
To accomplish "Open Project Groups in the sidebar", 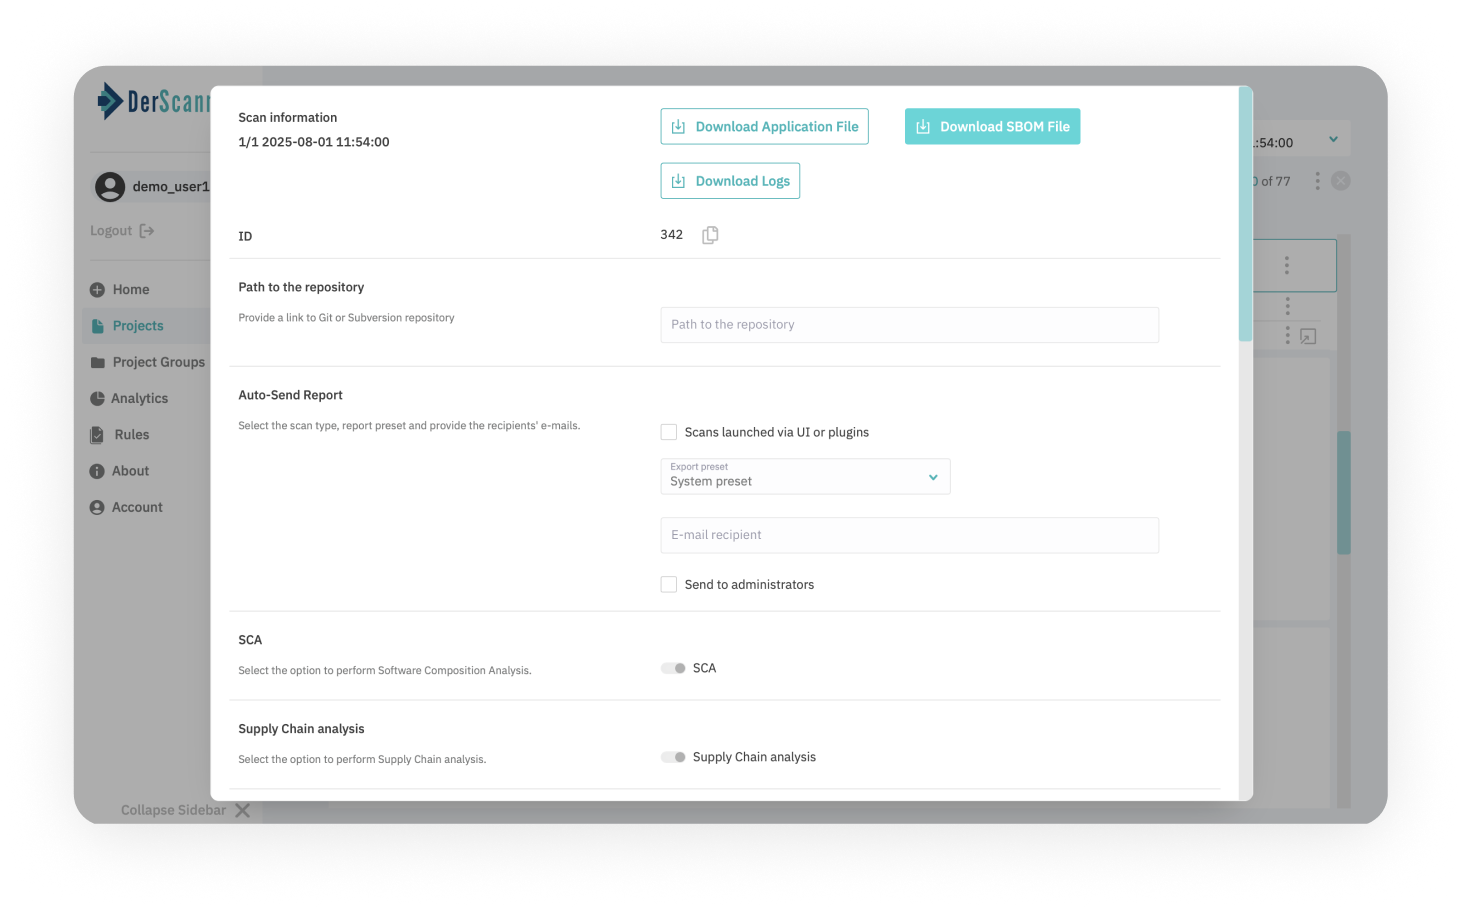I will (x=148, y=362).
